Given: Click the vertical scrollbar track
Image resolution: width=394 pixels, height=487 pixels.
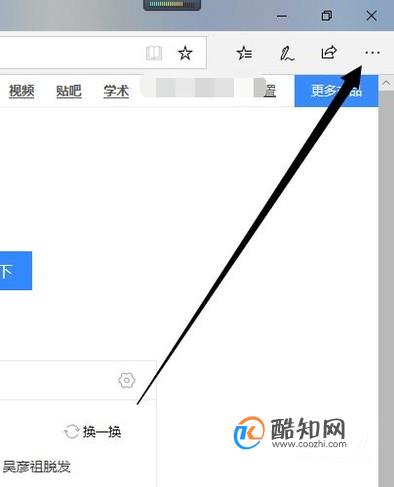Looking at the screenshot, I should (386, 287).
